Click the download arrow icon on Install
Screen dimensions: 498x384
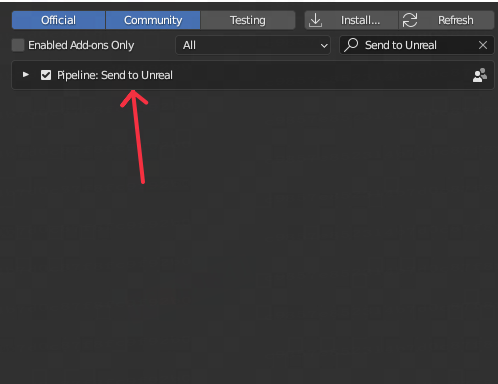pyautogui.click(x=315, y=20)
